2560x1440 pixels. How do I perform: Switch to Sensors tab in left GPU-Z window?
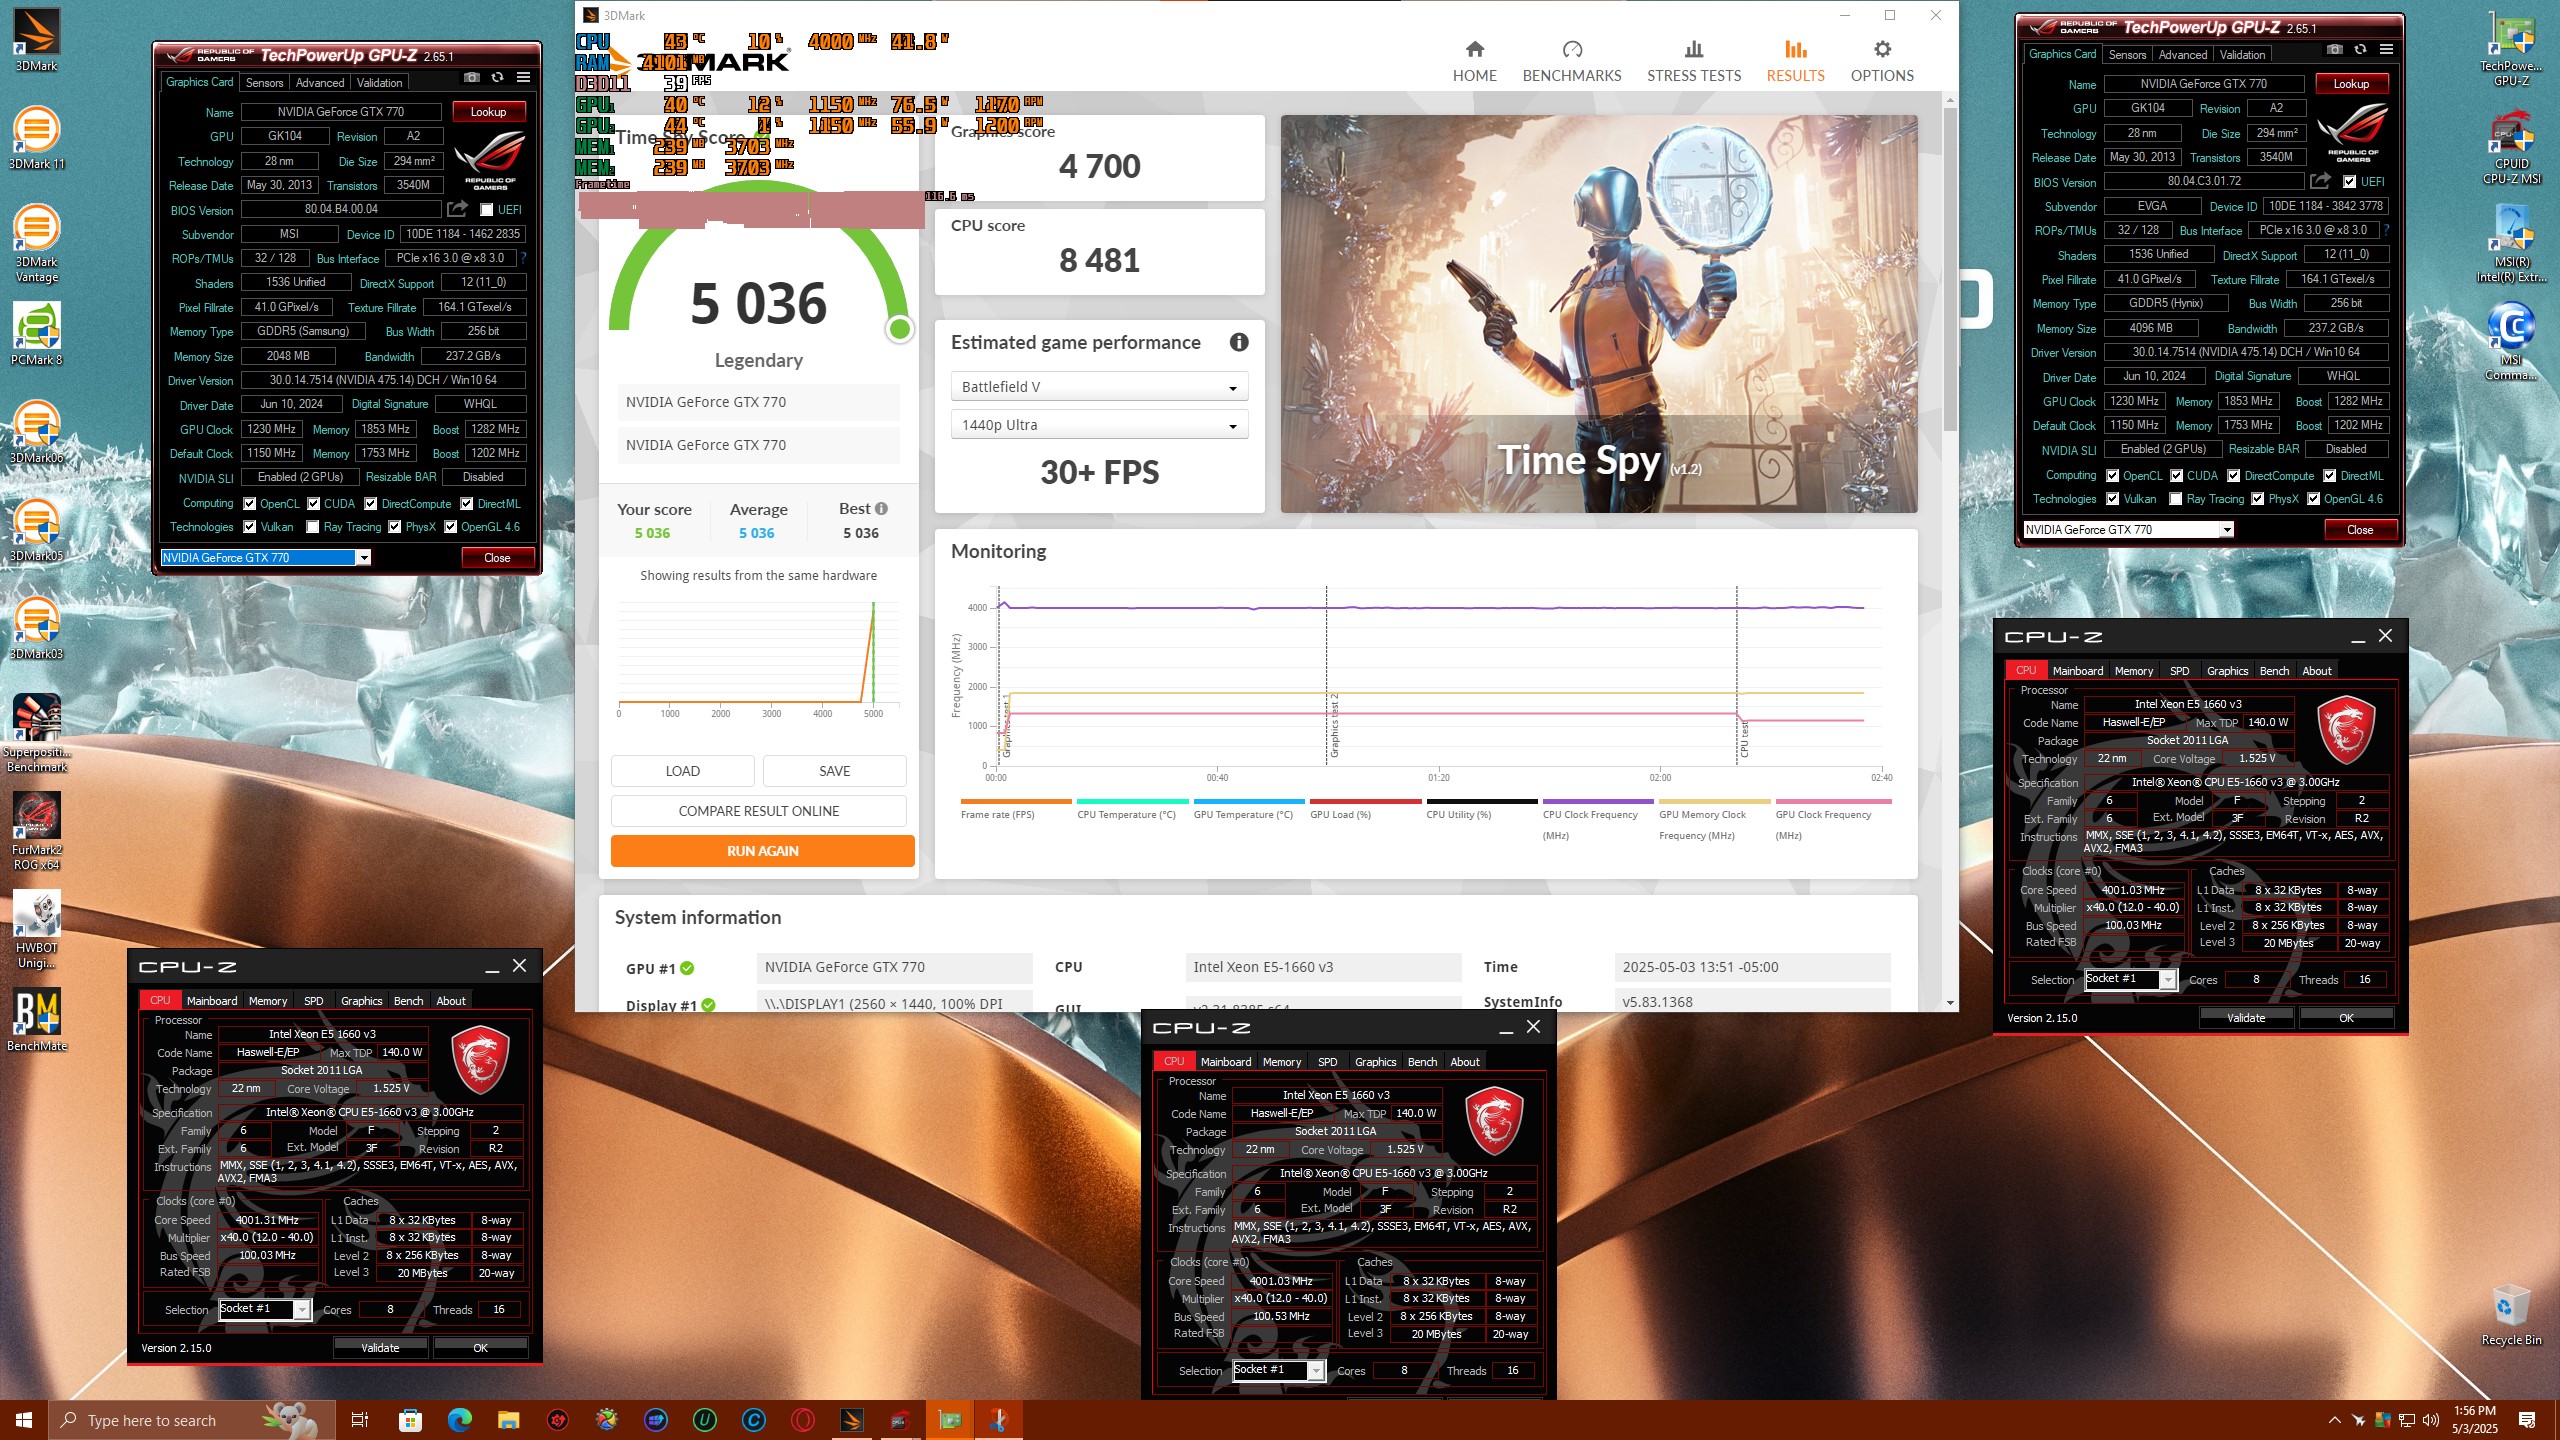tap(264, 83)
